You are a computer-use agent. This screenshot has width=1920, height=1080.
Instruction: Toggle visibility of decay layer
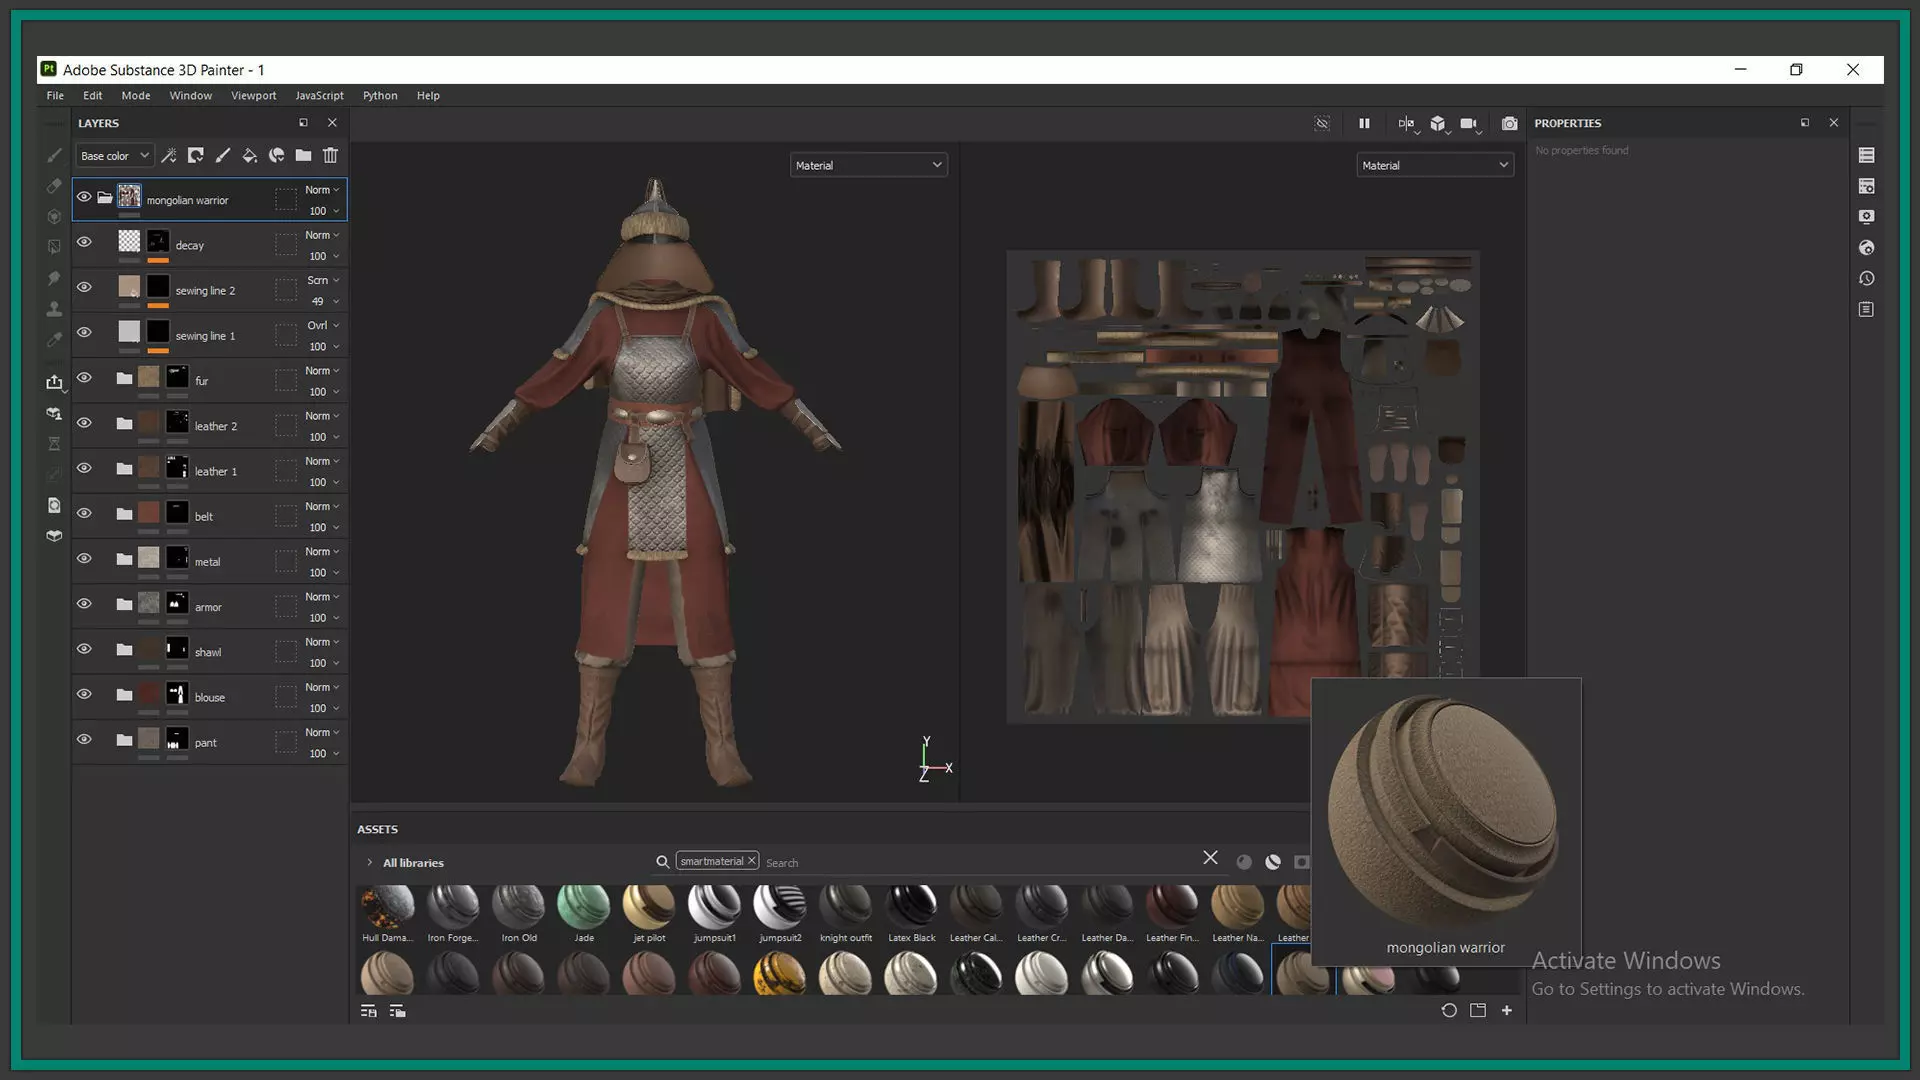point(84,242)
